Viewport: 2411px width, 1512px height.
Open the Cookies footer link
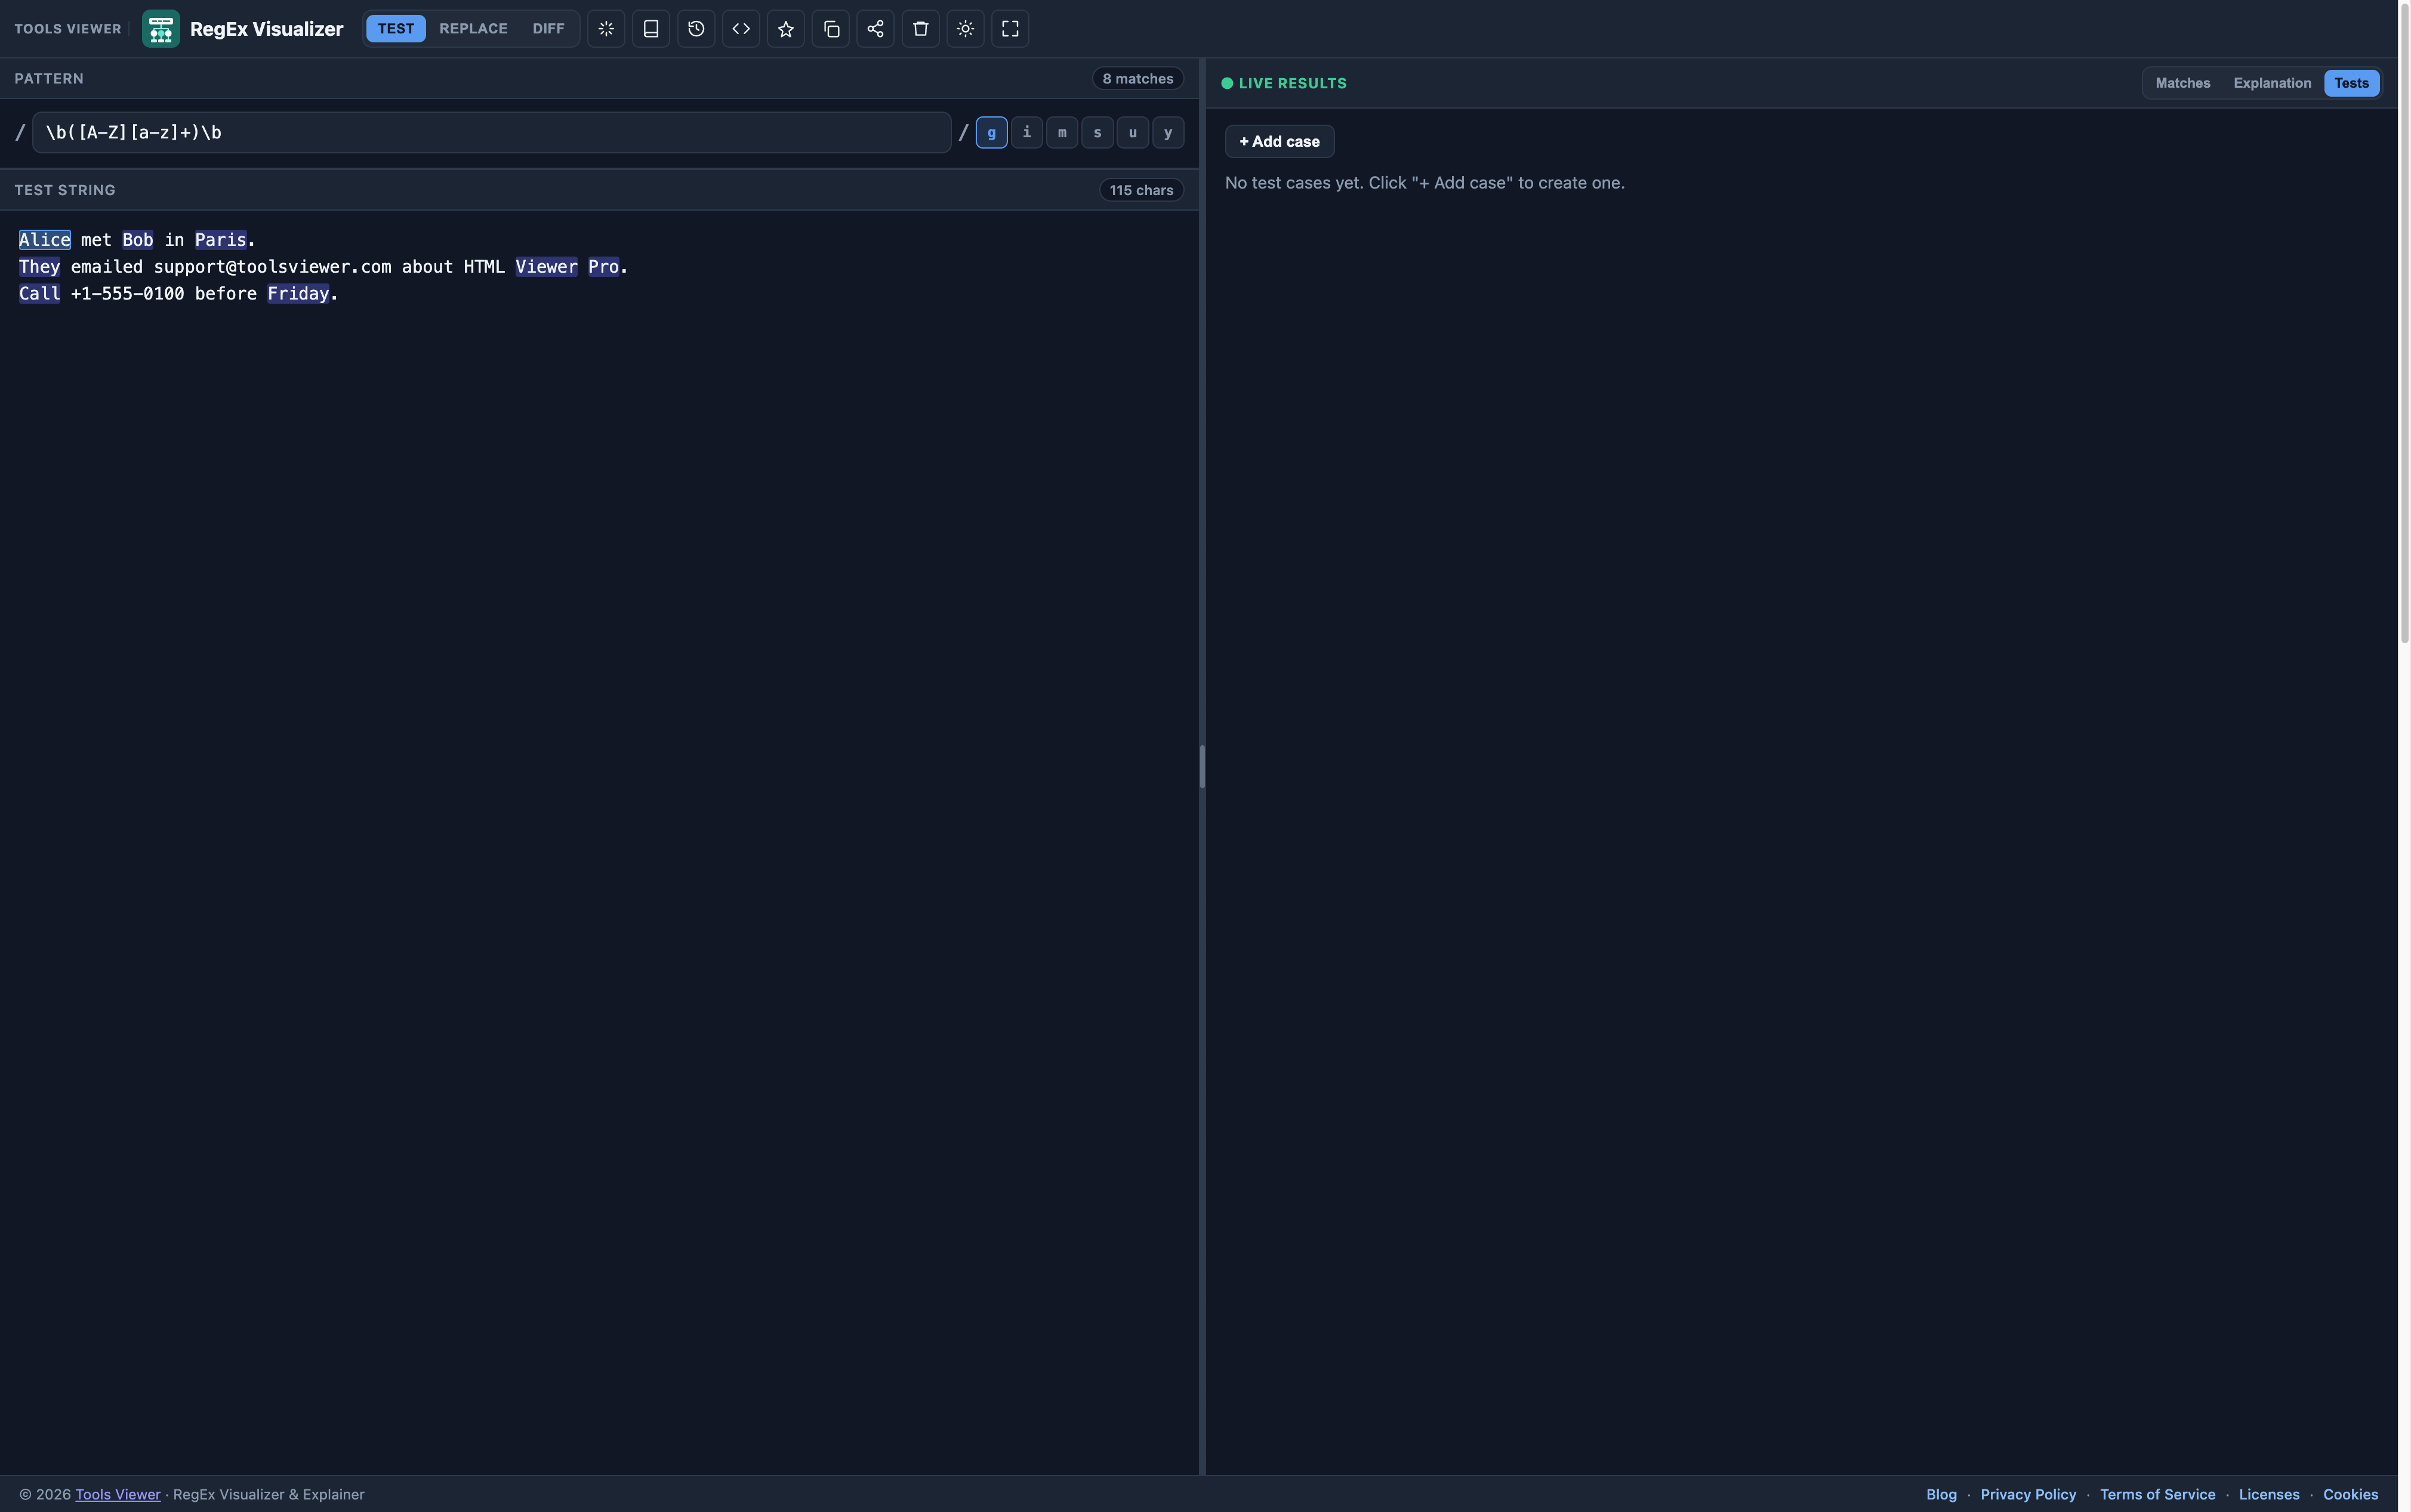[x=2350, y=1495]
